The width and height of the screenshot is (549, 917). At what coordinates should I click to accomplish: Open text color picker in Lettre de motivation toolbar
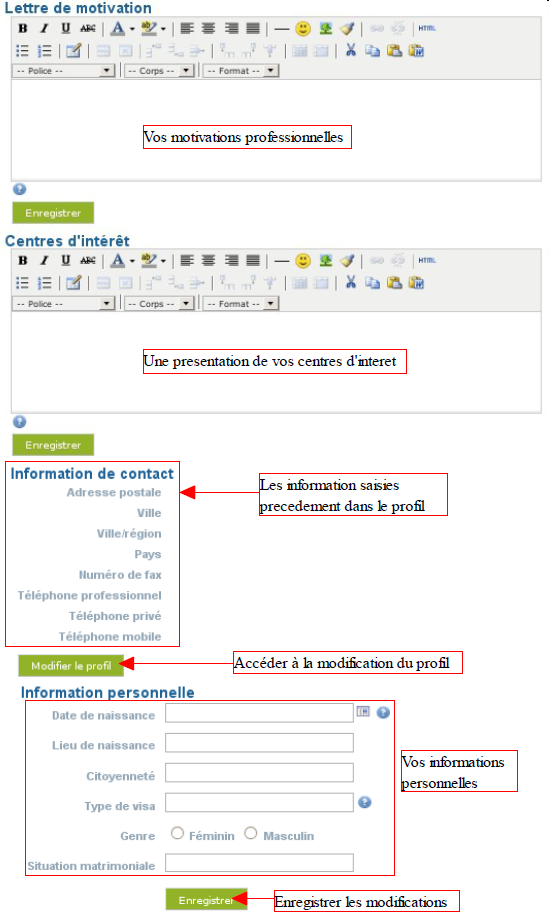point(122,28)
